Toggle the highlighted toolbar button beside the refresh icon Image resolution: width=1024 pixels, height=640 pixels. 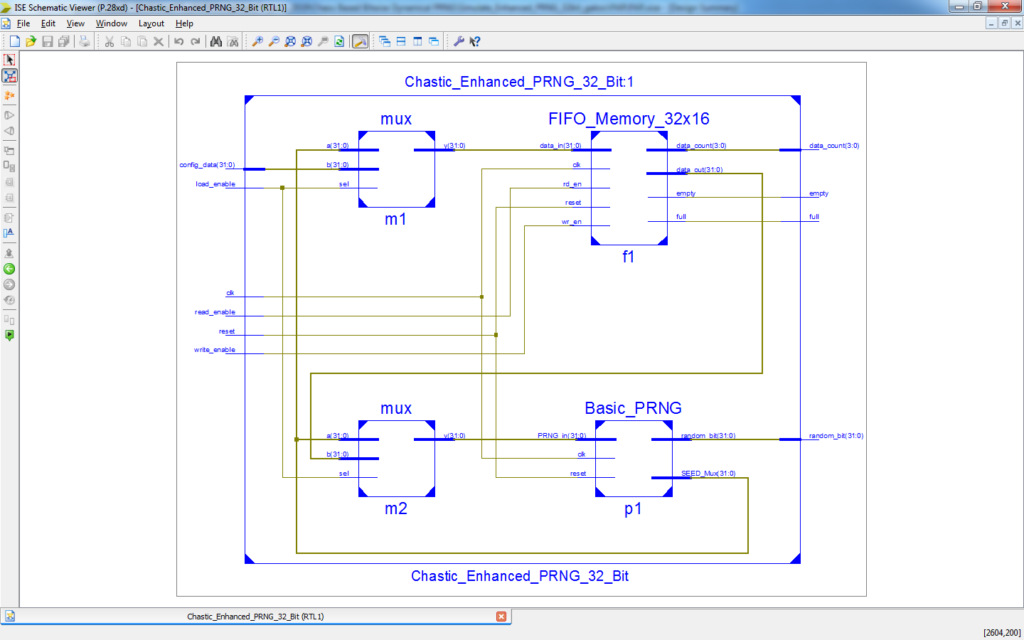point(359,42)
